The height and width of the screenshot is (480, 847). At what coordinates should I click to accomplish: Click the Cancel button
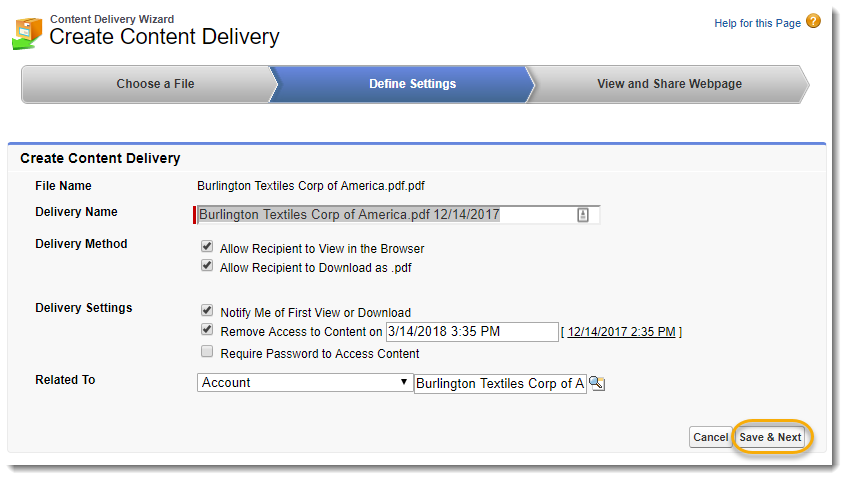click(710, 437)
